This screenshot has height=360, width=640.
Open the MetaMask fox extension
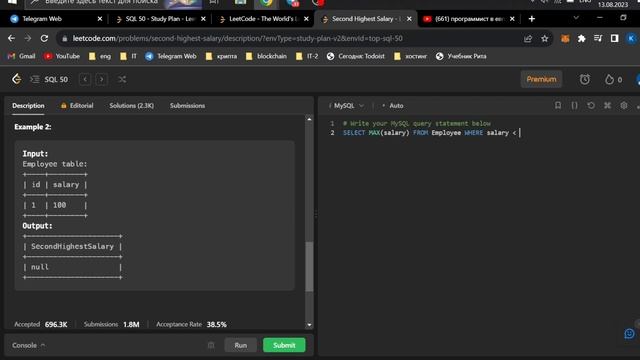coord(565,38)
